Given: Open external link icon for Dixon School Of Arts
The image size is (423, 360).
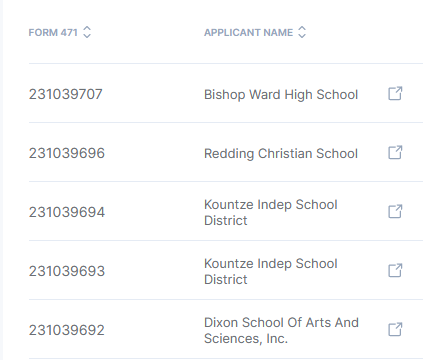Looking at the screenshot, I should tap(395, 330).
